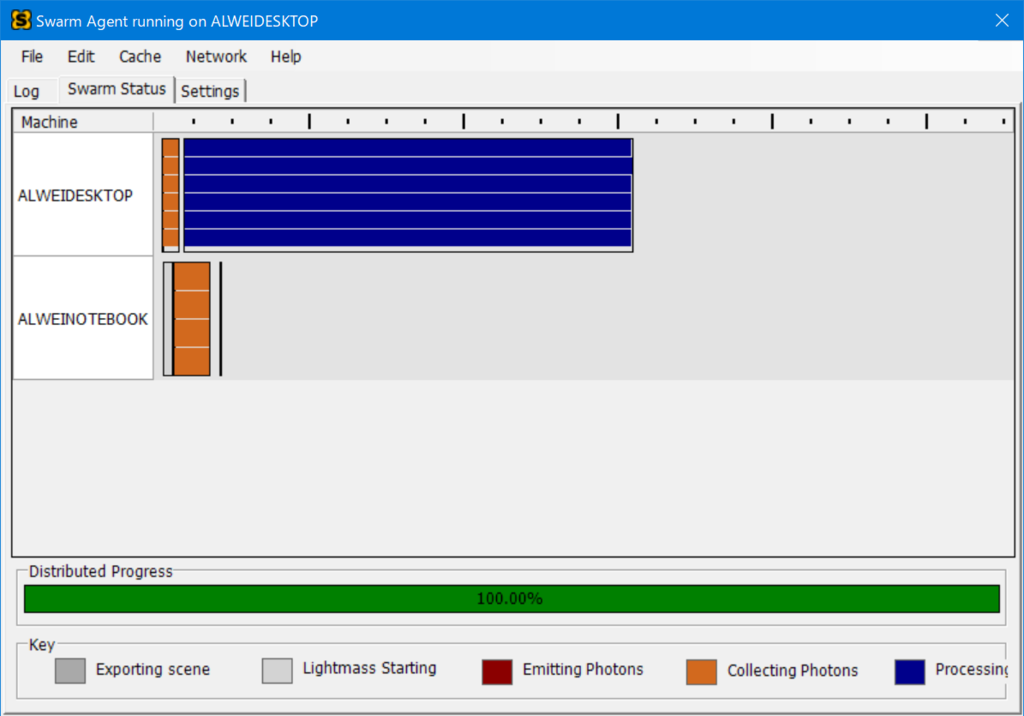Click ALWEINOTEBOOK's gray Lightmass starting bar
1024x716 pixels.
[168, 319]
